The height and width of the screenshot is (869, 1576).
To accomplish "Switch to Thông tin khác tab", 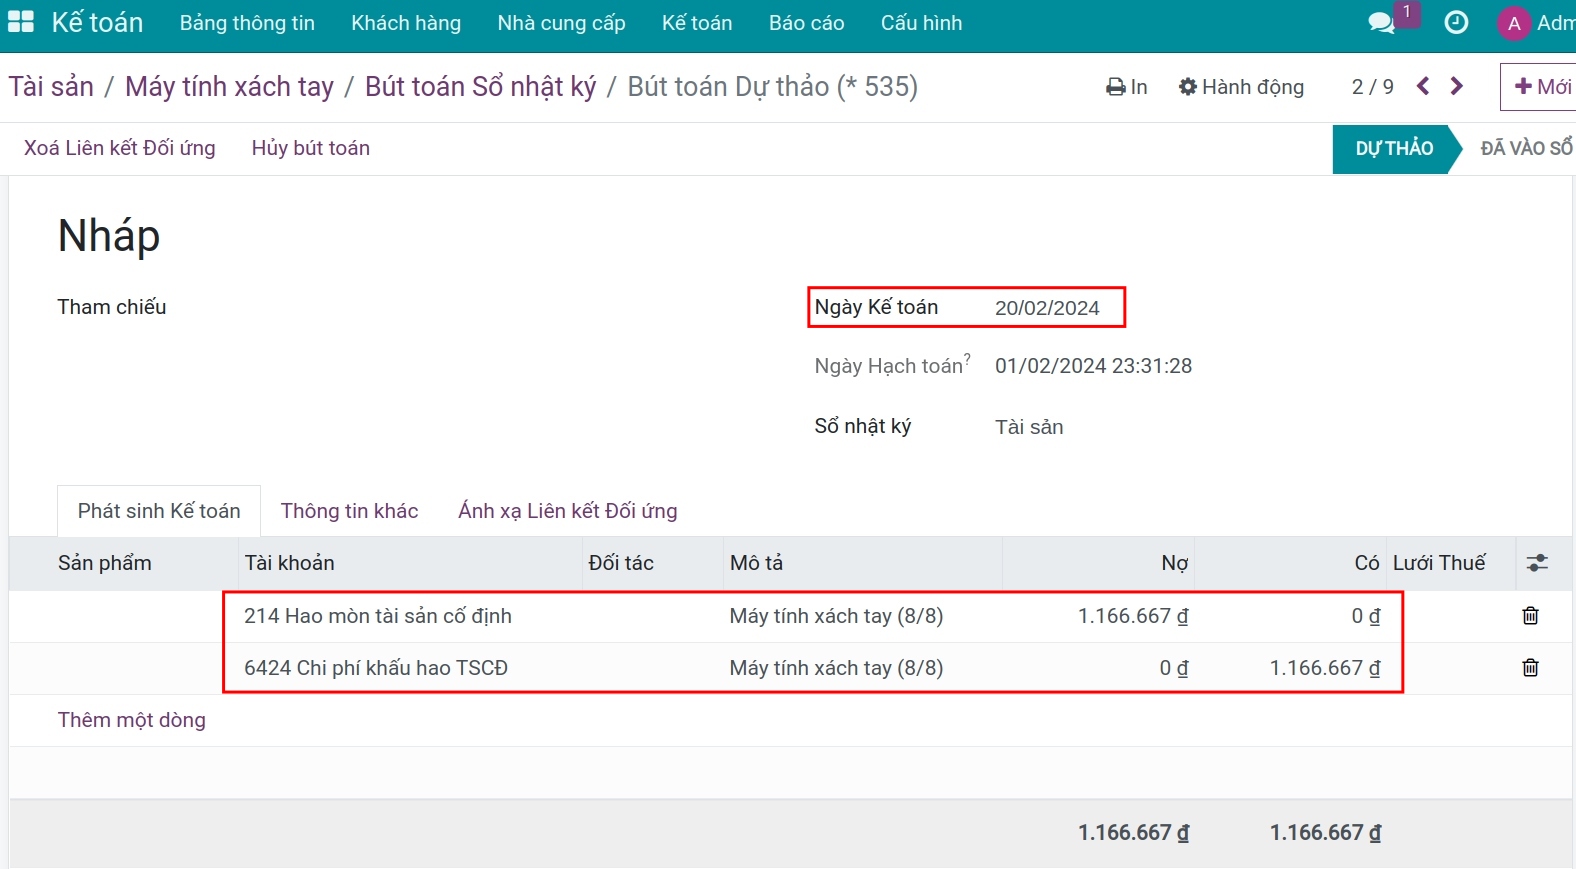I will 349,511.
